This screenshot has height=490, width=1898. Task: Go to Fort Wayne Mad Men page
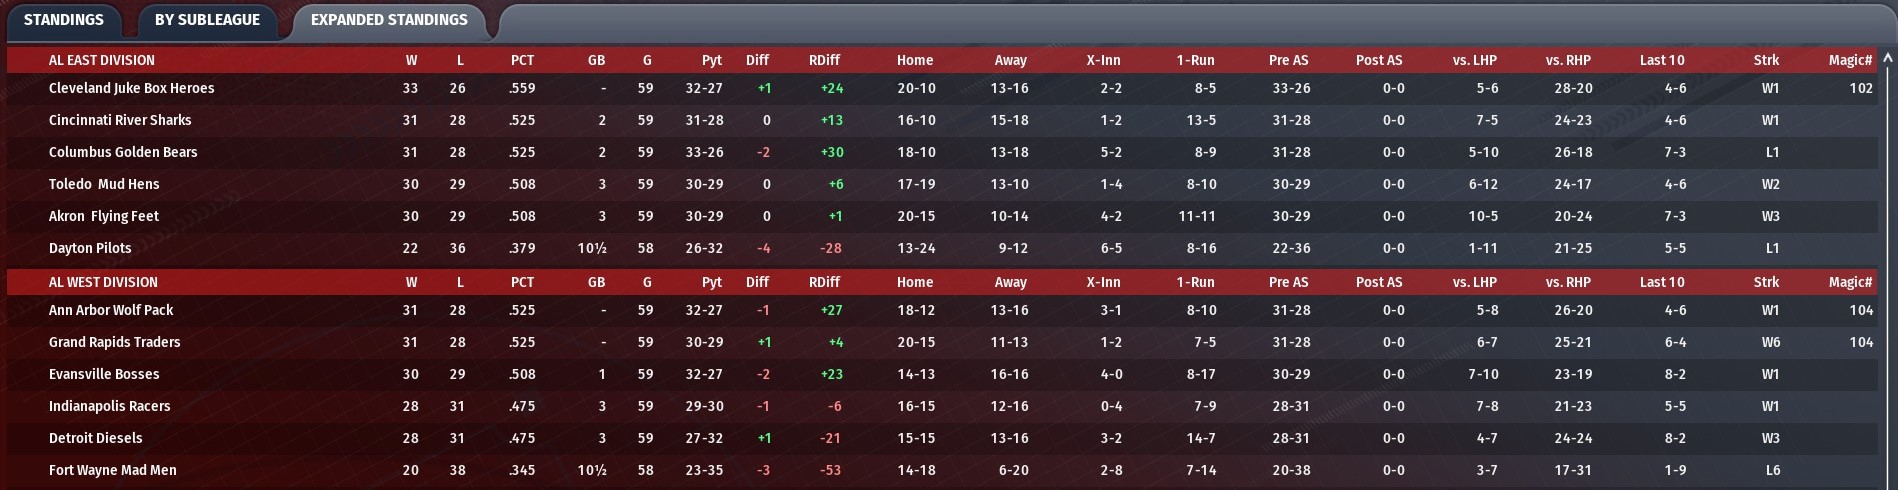[x=113, y=470]
